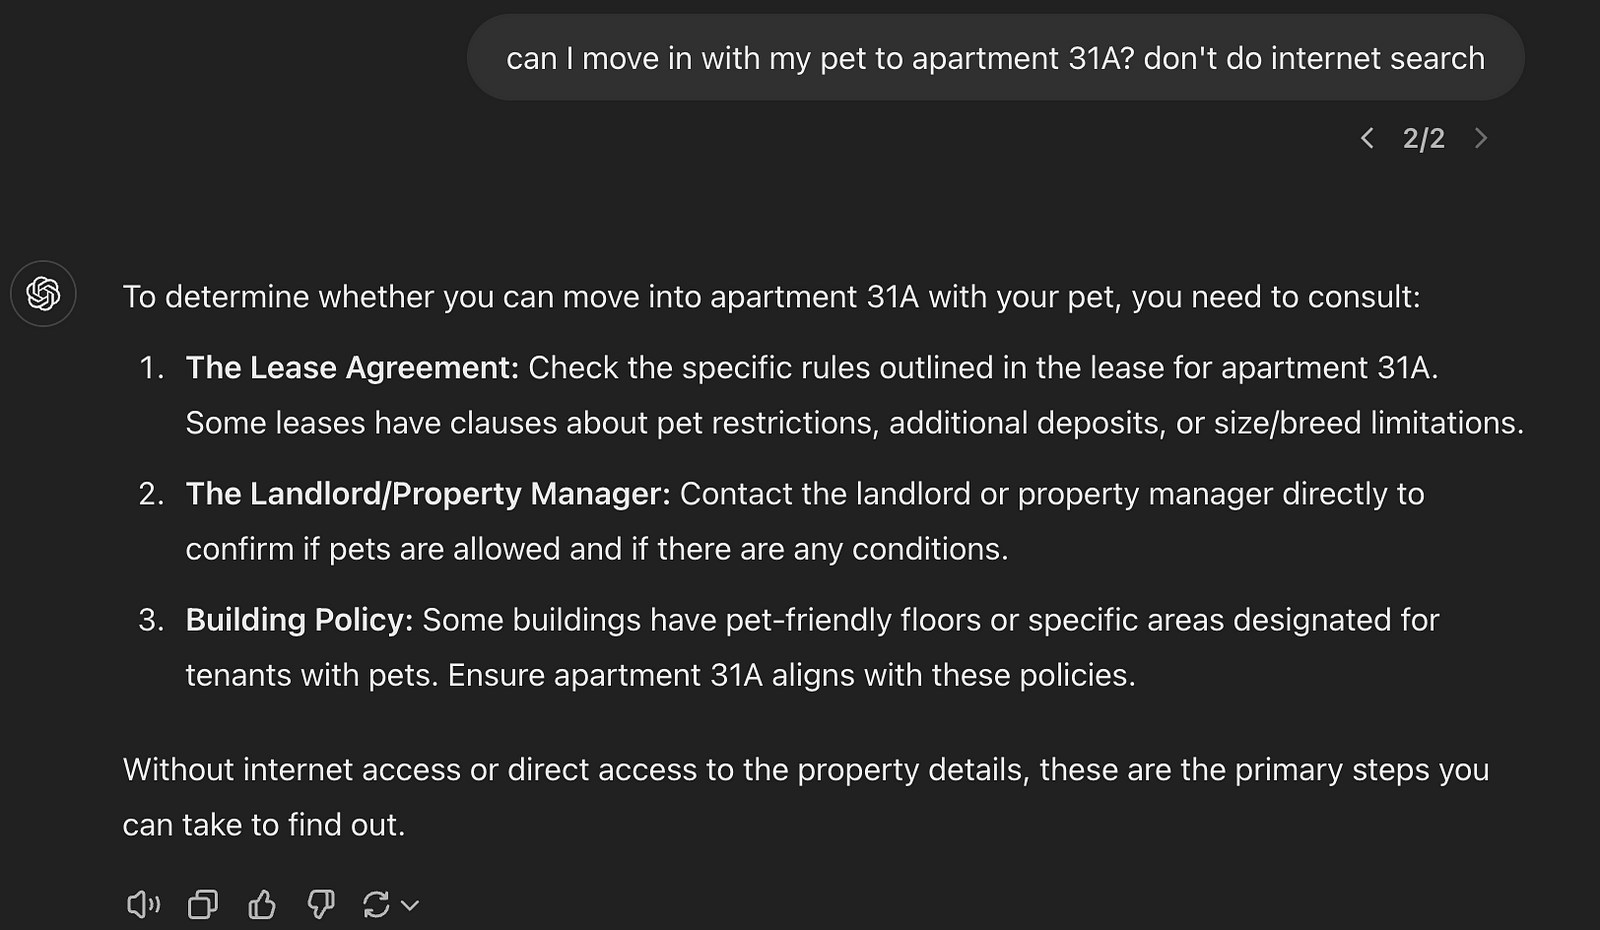Open the model switch chevron beside regenerate
Screen dimensions: 1600x930
coord(410,906)
